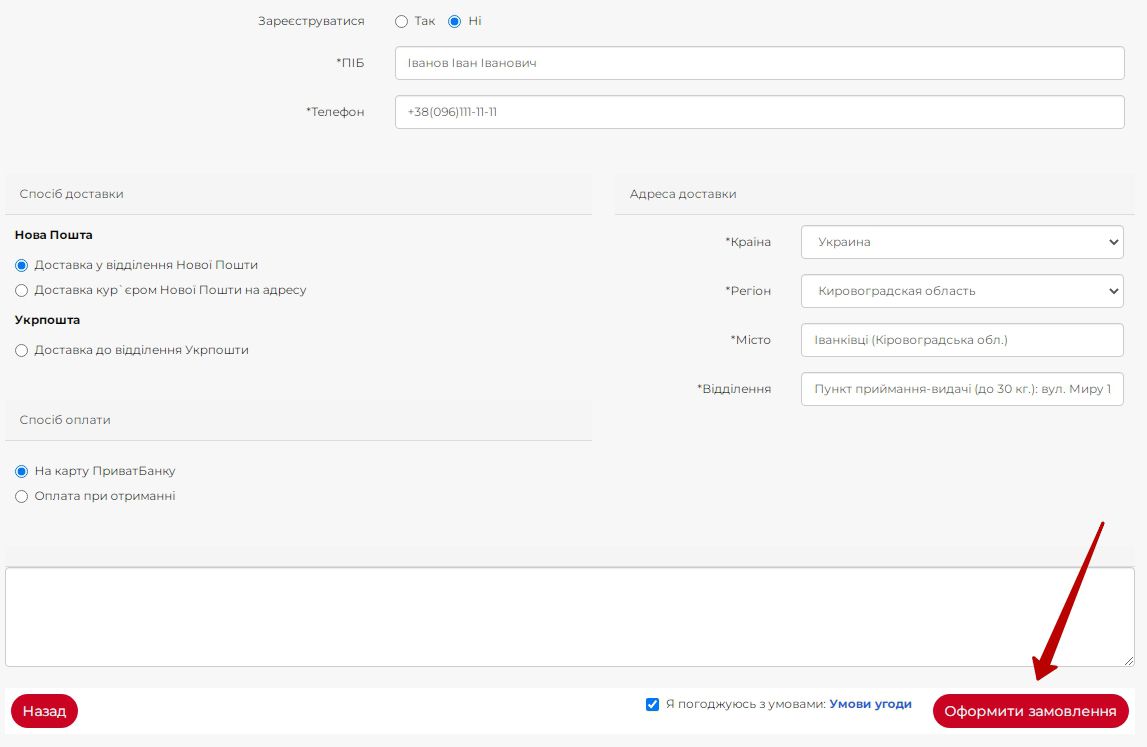The image size is (1147, 747).
Task: Choose Доставка у відділення Нової Пошти
Action: [x=22, y=266]
